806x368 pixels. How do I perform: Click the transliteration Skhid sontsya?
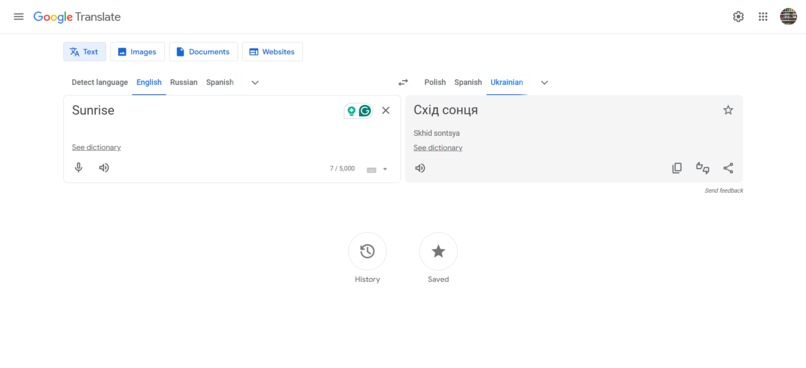click(436, 133)
